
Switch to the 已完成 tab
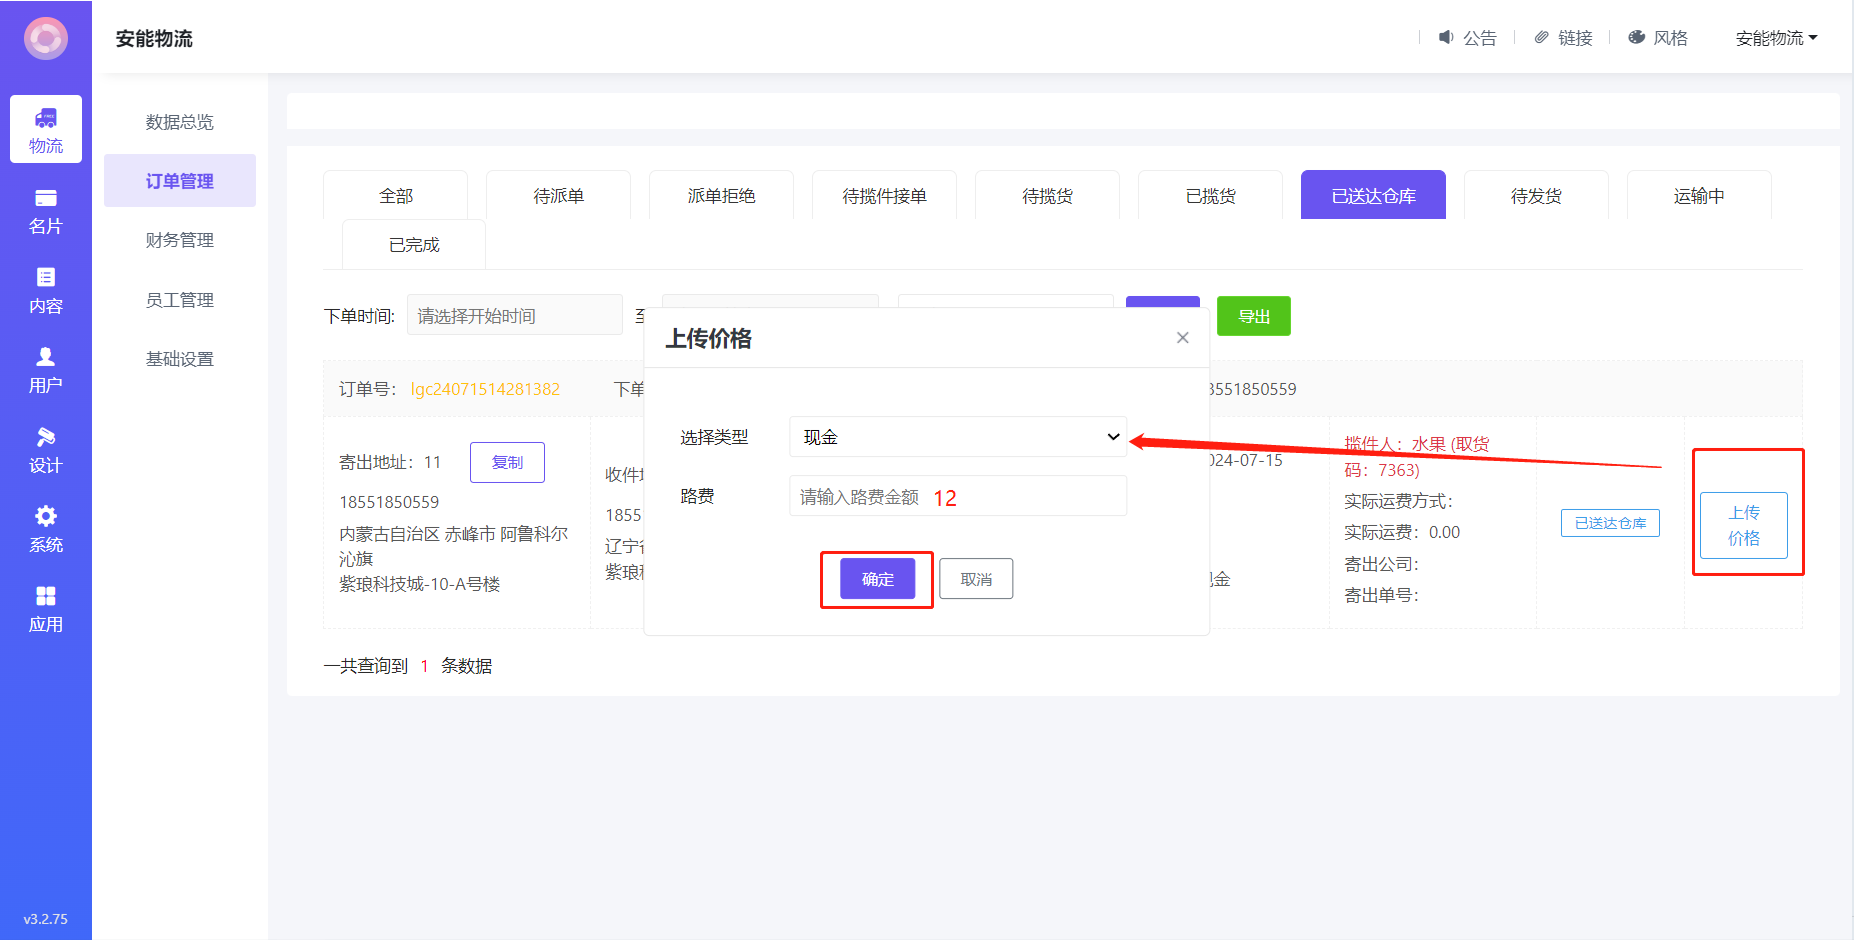coord(414,245)
